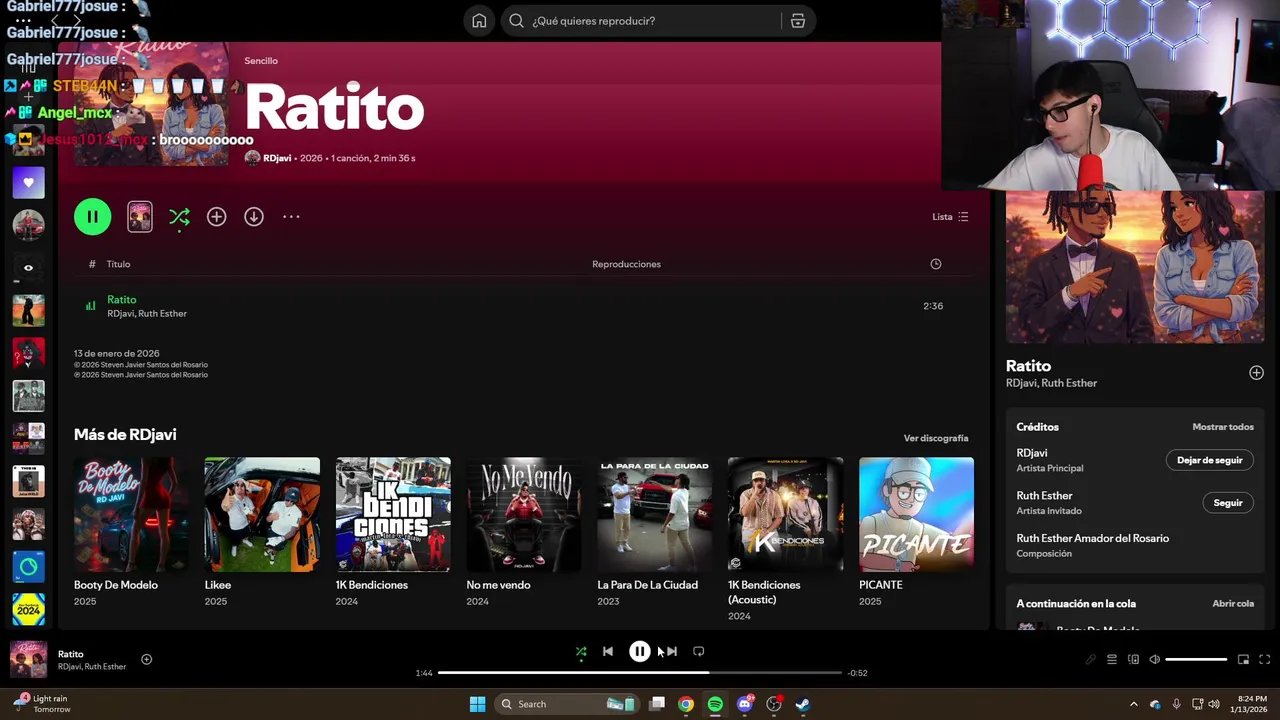Expand hidden system tray icons chevron
Screen dimensions: 1280x720
1133,704
